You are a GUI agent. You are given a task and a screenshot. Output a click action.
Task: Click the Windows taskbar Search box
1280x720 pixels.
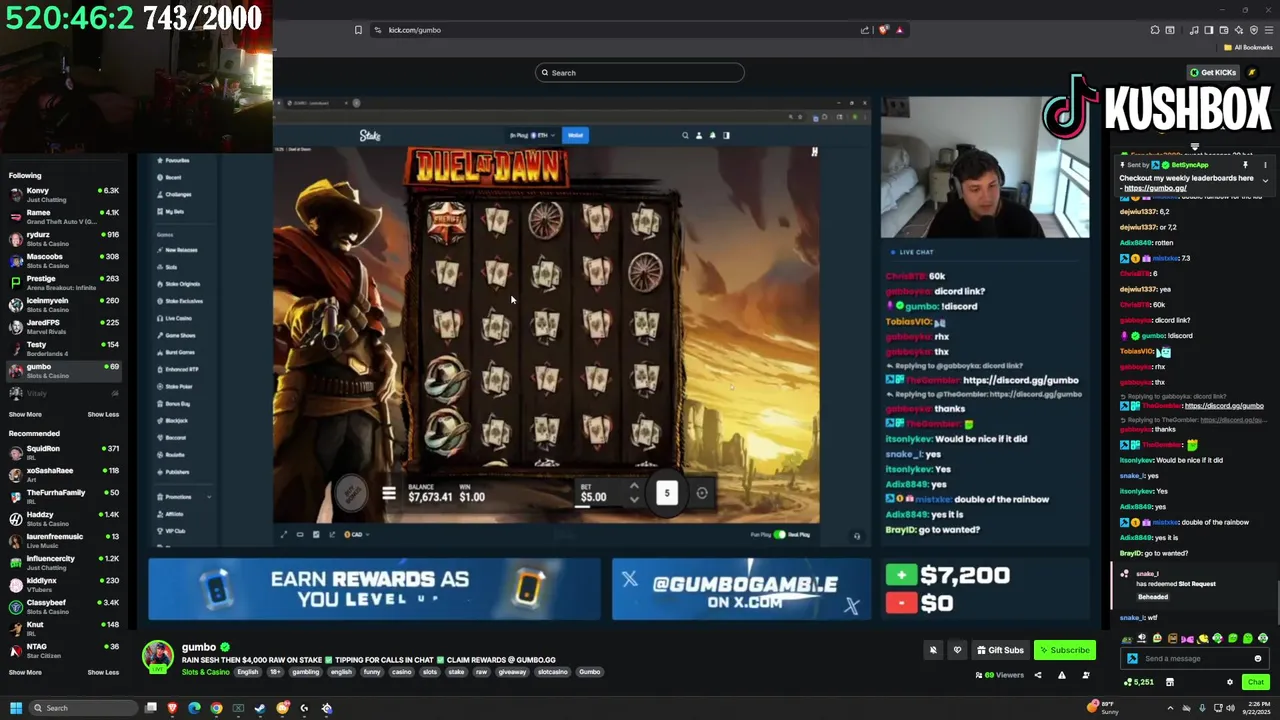84,708
